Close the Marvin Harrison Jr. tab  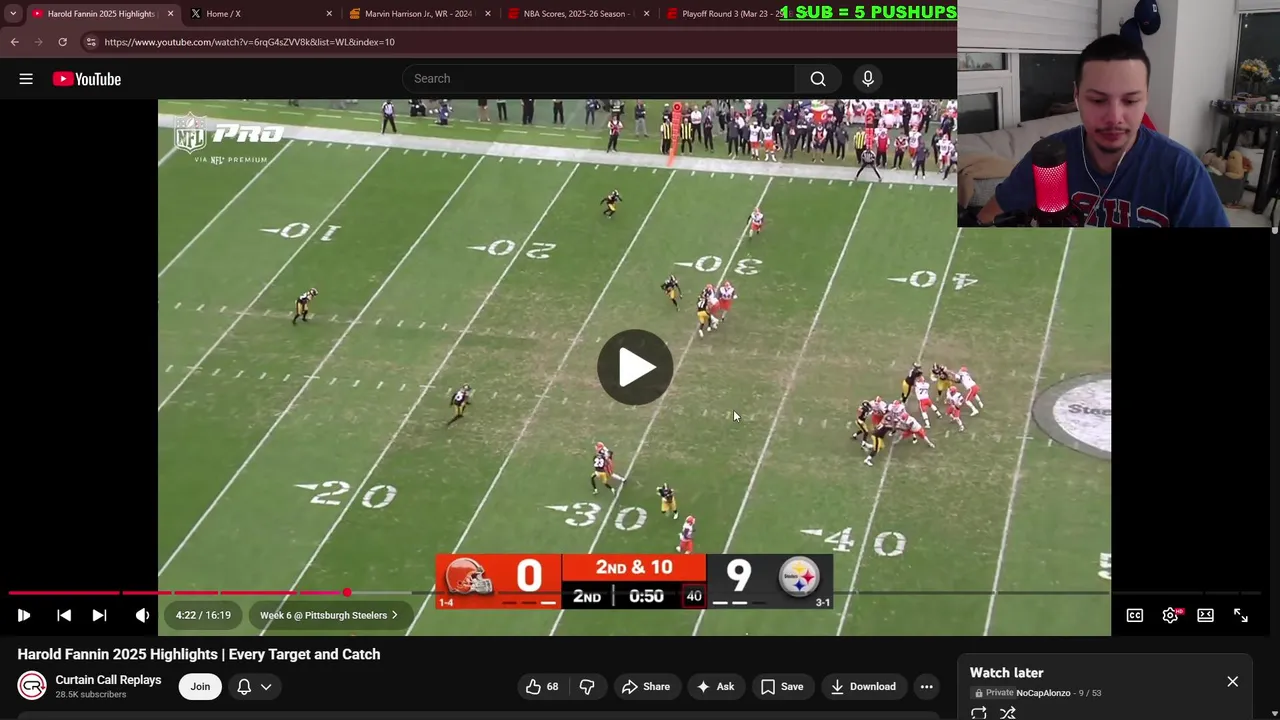488,14
